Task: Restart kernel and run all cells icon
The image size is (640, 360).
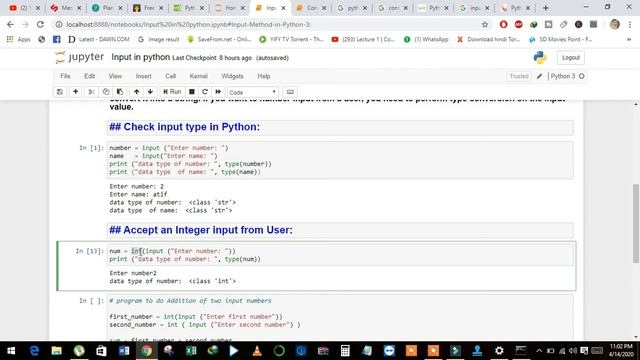Action: [218, 92]
